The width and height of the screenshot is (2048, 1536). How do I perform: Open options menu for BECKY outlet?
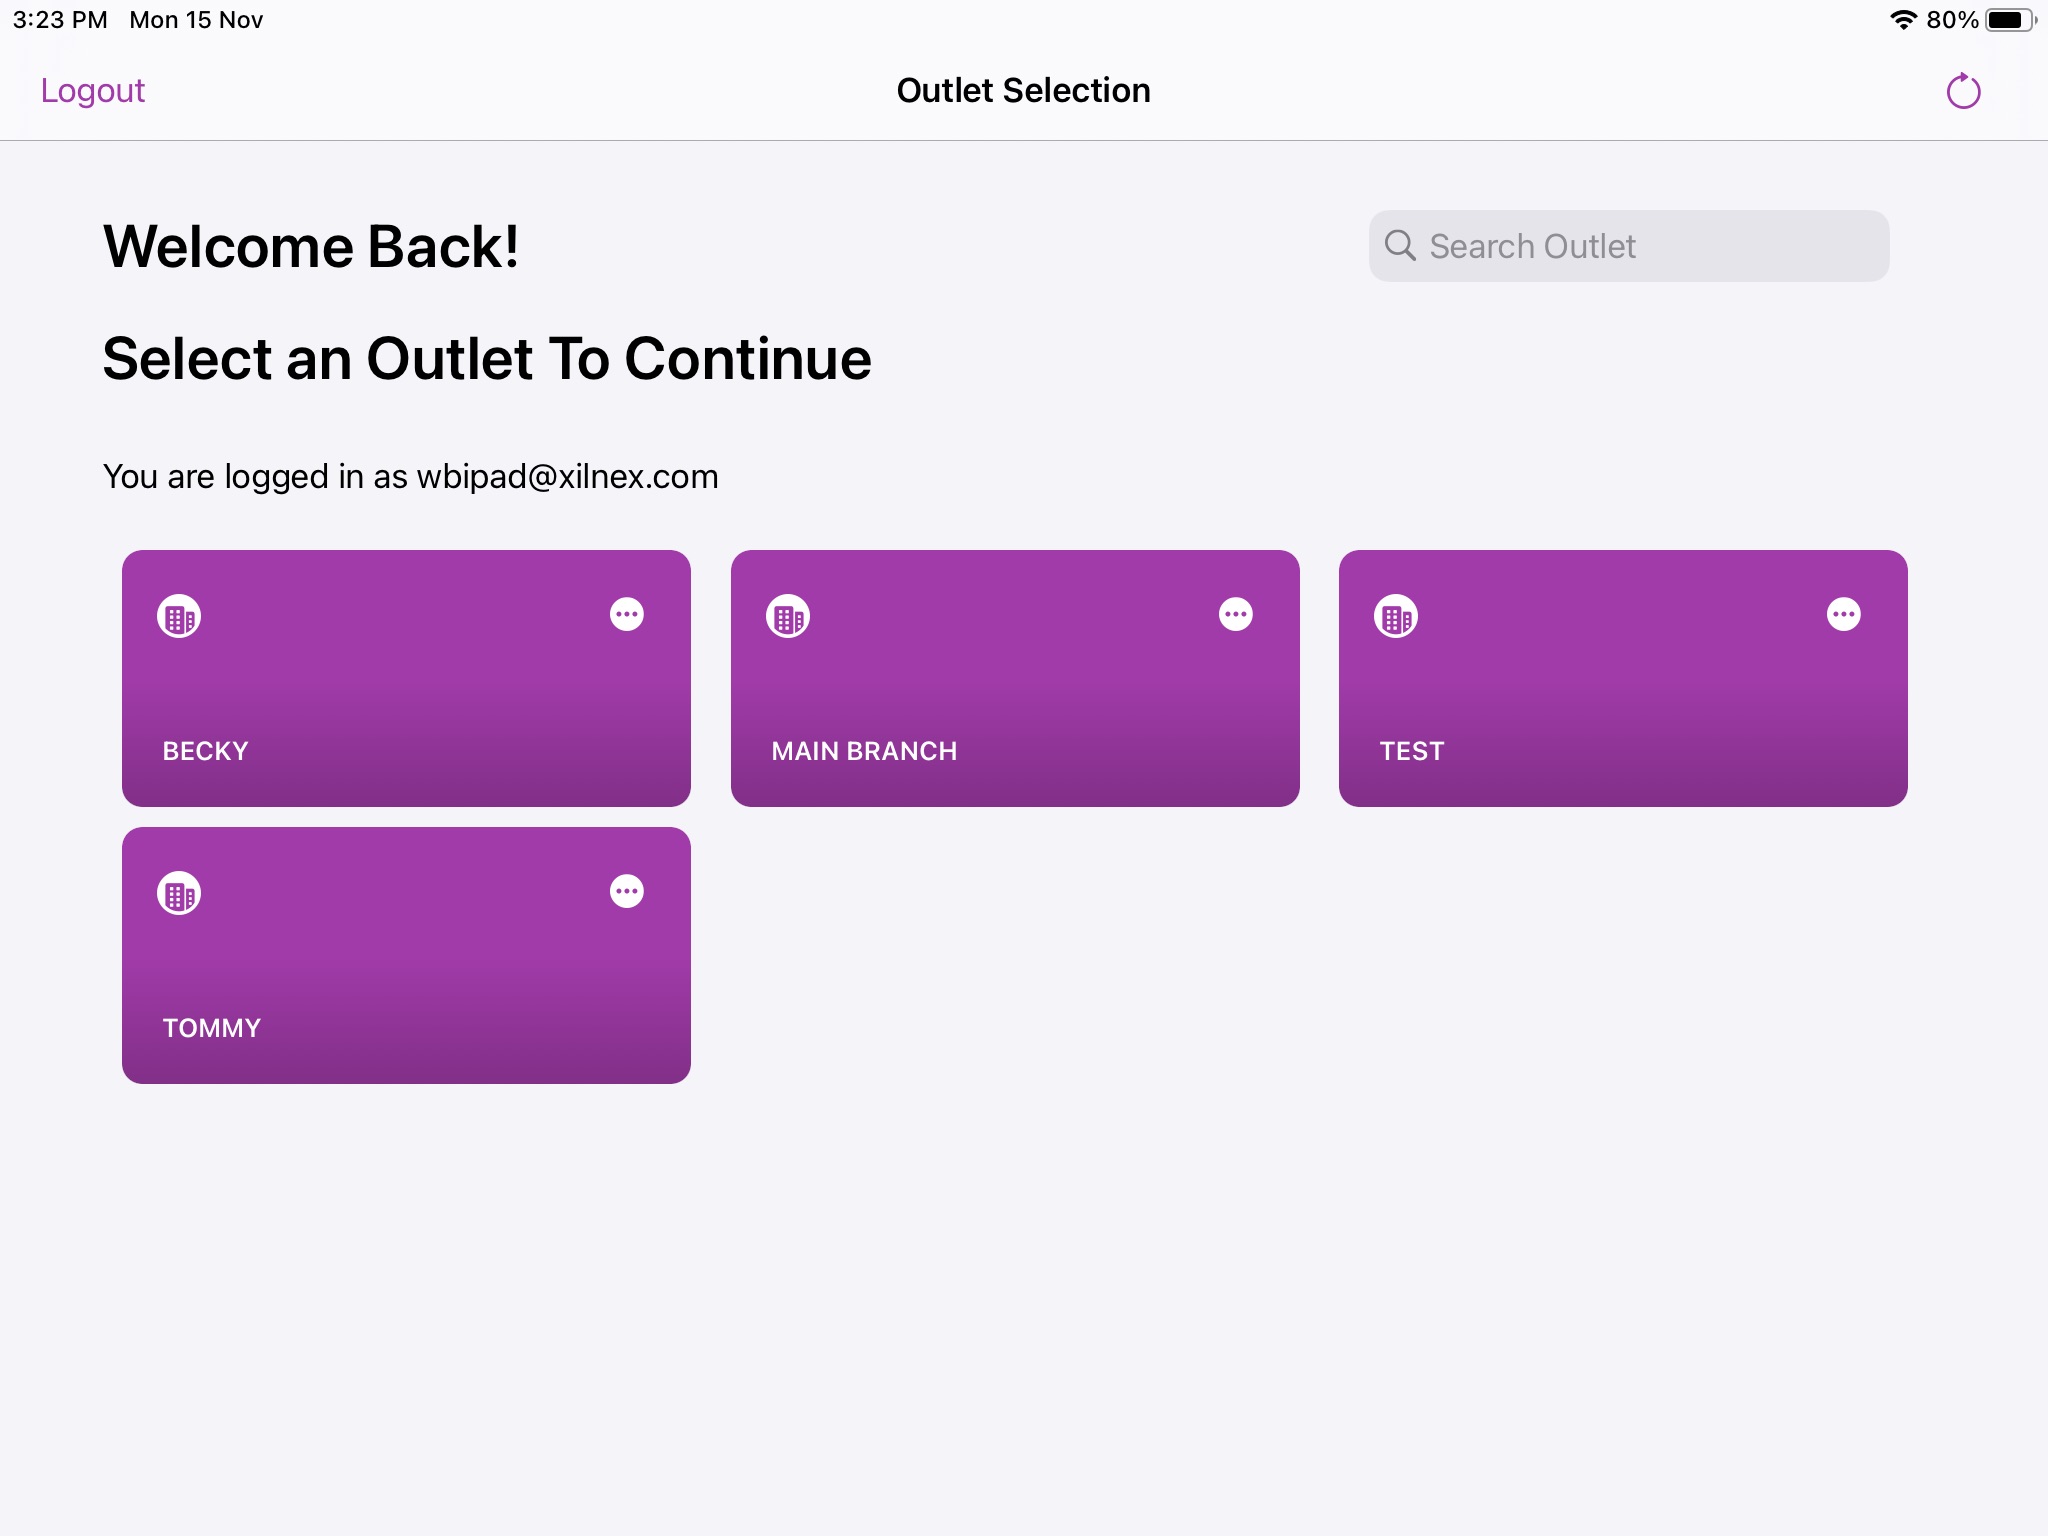pos(627,613)
